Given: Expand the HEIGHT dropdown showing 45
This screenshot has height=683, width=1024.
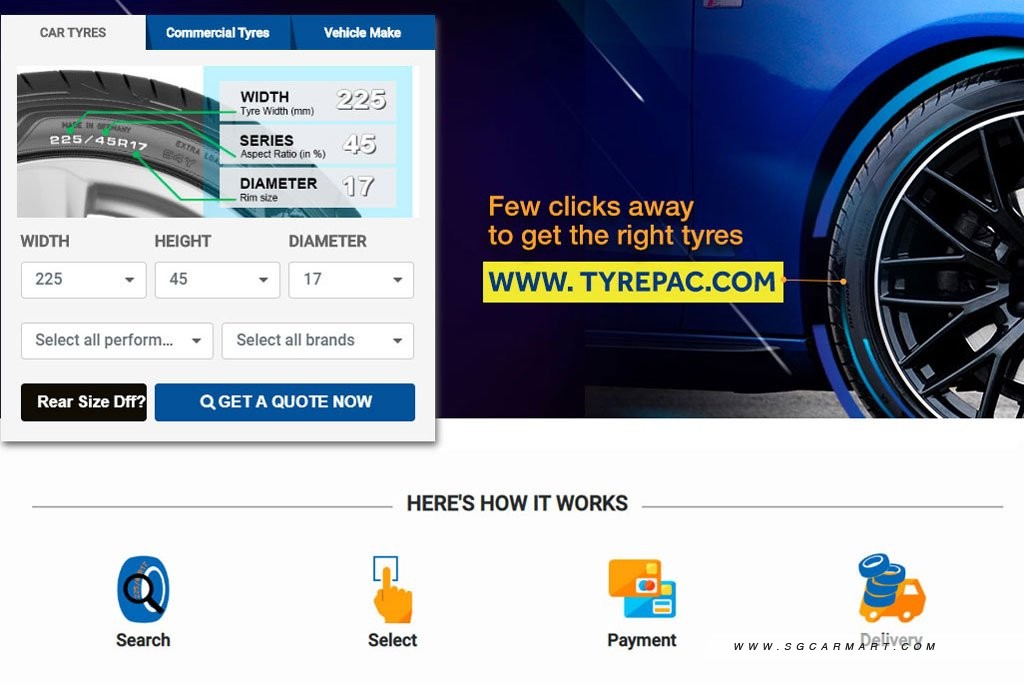Looking at the screenshot, I should tap(217, 280).
